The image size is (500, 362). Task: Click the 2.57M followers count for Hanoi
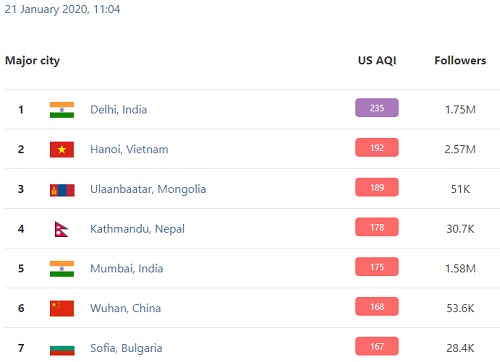(460, 149)
